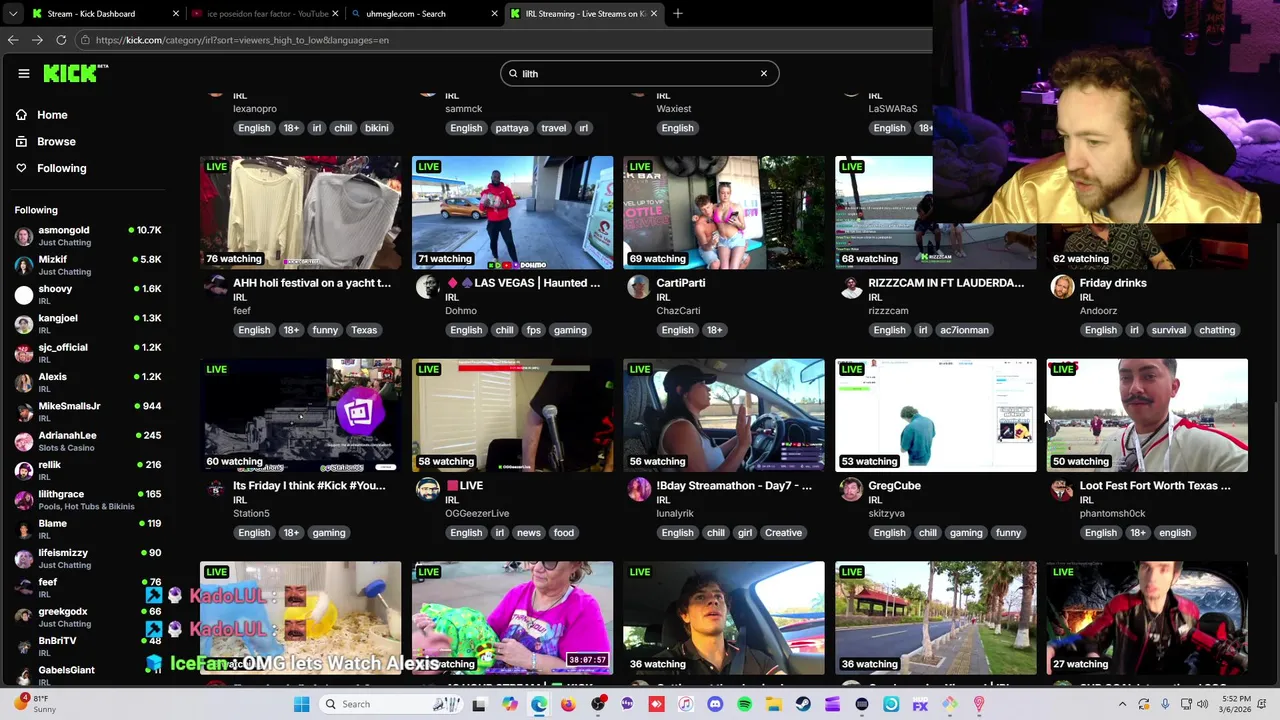Screen dimensions: 1280x720
Task: Open lifeismizzy channel in sidebar
Action: click(x=87, y=558)
